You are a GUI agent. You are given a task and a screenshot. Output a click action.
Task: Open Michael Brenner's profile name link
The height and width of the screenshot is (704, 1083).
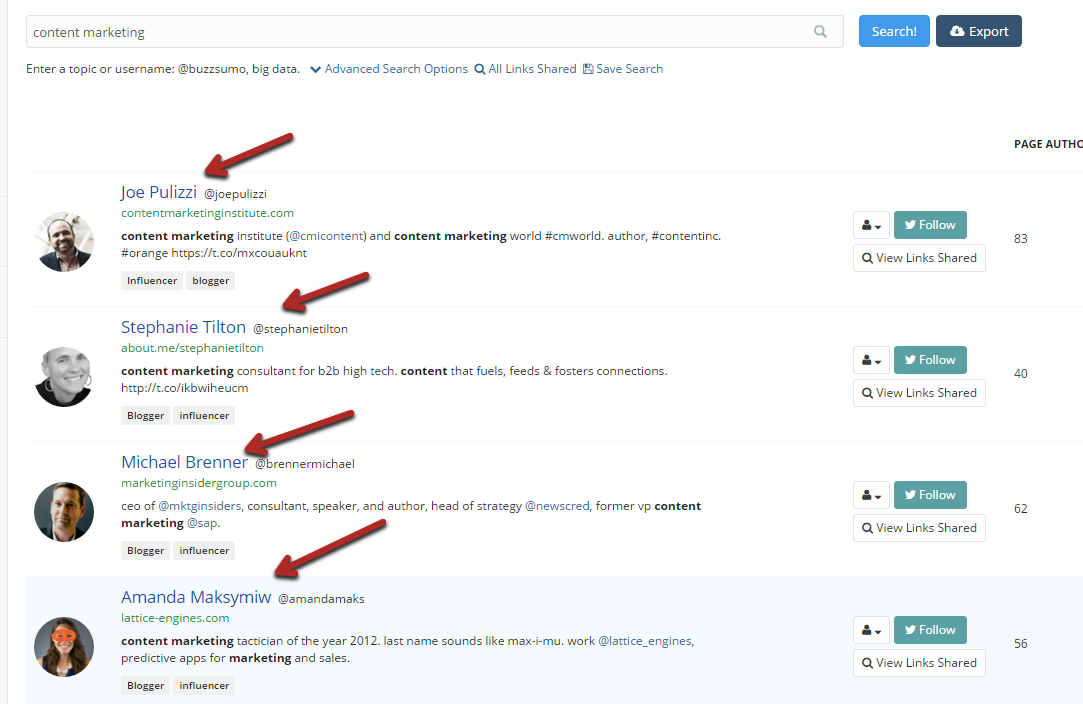coord(184,462)
